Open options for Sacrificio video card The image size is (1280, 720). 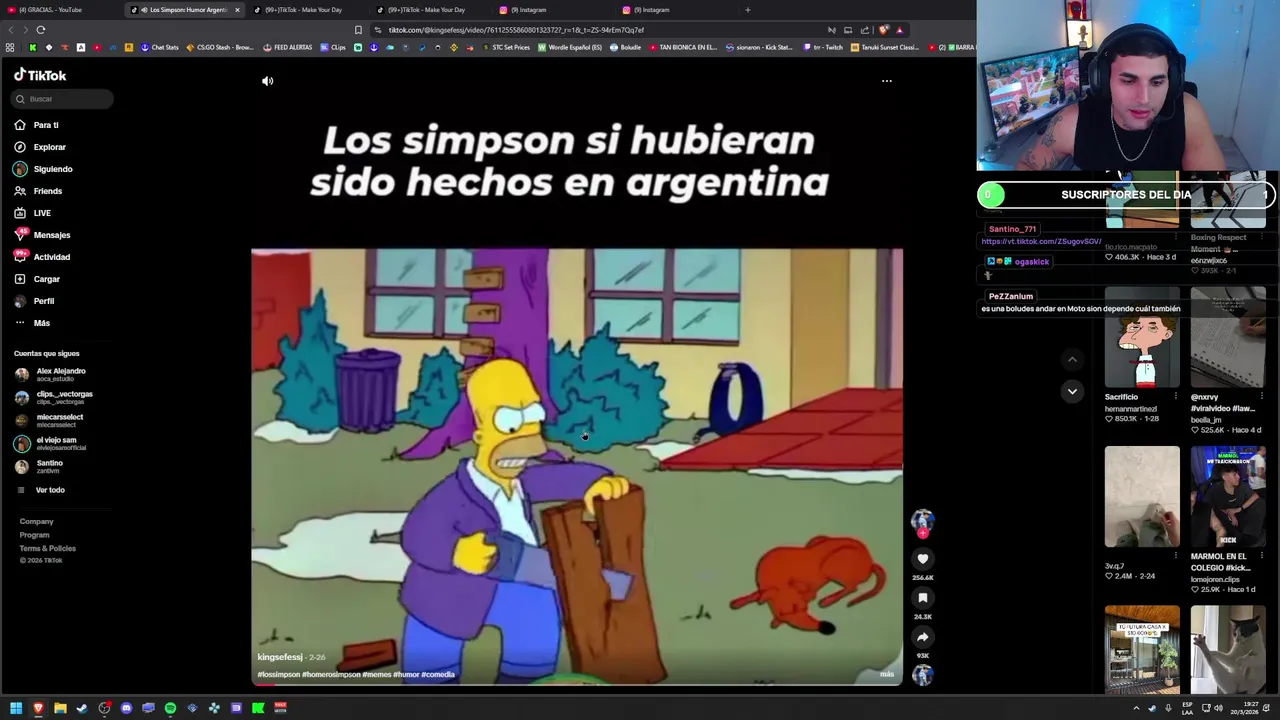[x=1175, y=397]
